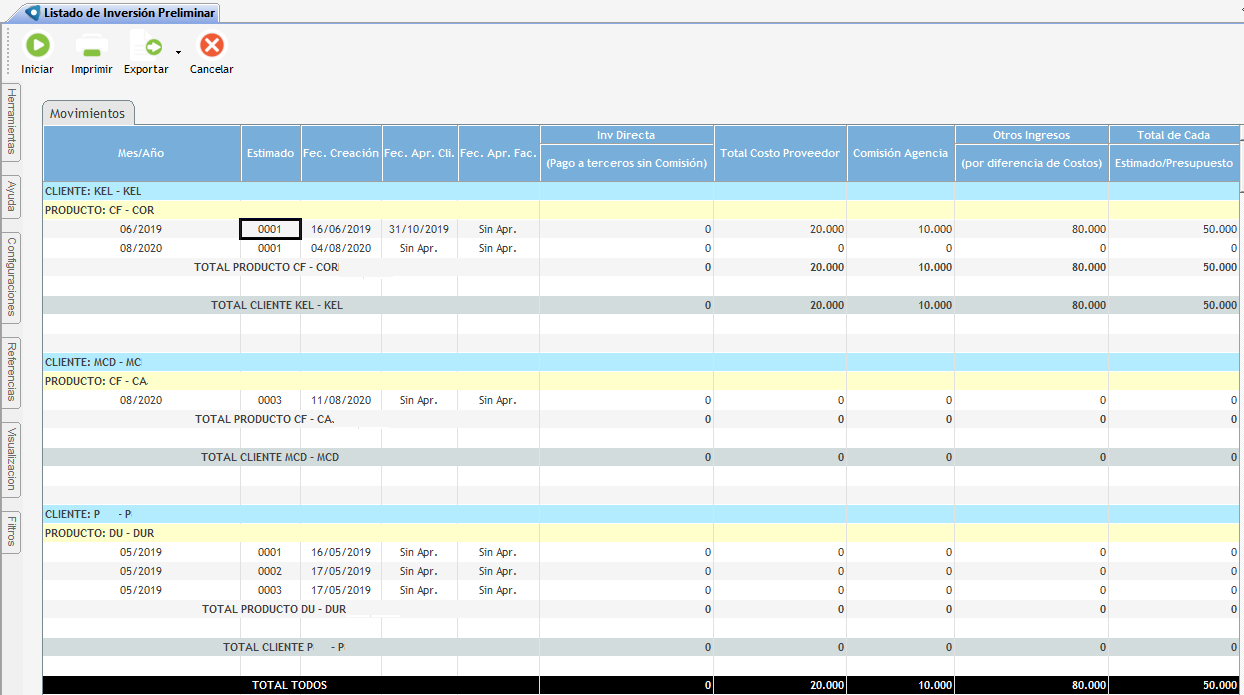Open the Filtros side tab
The image size is (1244, 695).
coord(11,532)
